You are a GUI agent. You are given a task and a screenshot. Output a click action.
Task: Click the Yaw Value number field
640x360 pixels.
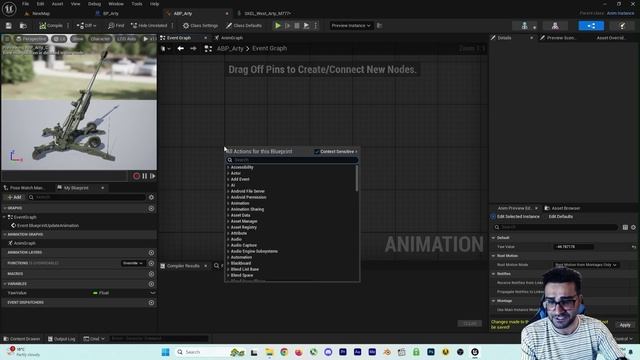click(573, 247)
